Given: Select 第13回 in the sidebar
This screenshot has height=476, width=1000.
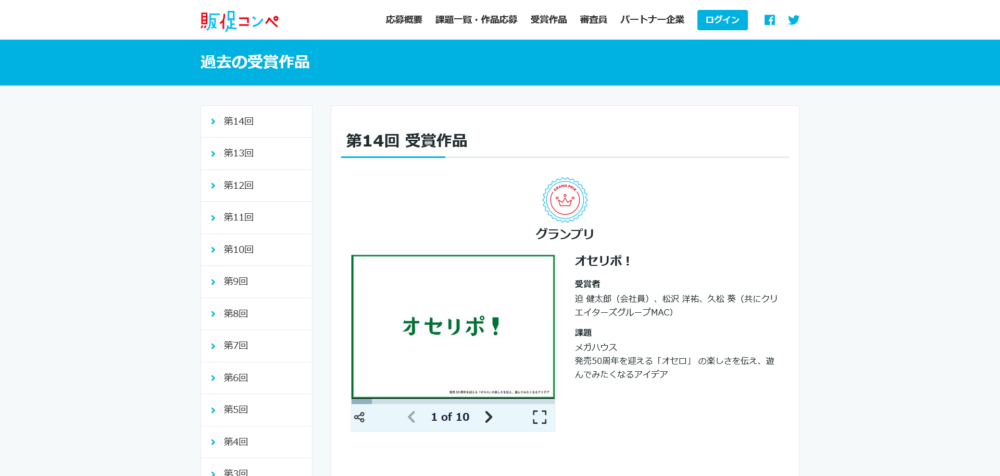Looking at the screenshot, I should [x=238, y=153].
